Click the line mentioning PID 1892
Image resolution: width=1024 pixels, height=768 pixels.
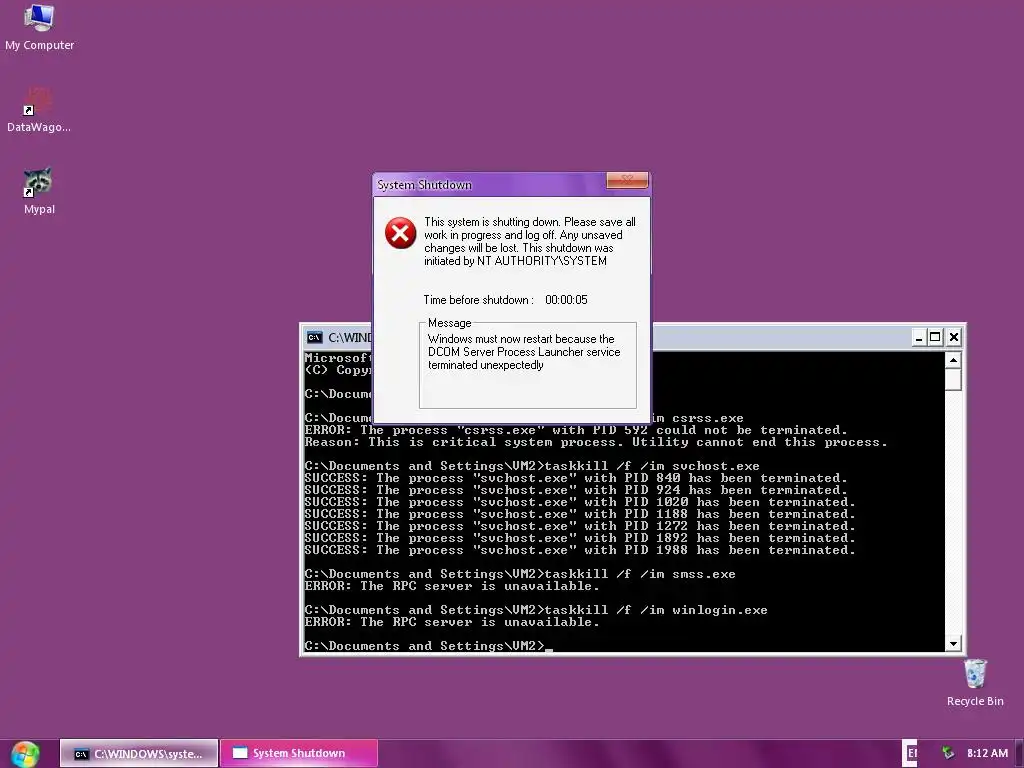[580, 538]
